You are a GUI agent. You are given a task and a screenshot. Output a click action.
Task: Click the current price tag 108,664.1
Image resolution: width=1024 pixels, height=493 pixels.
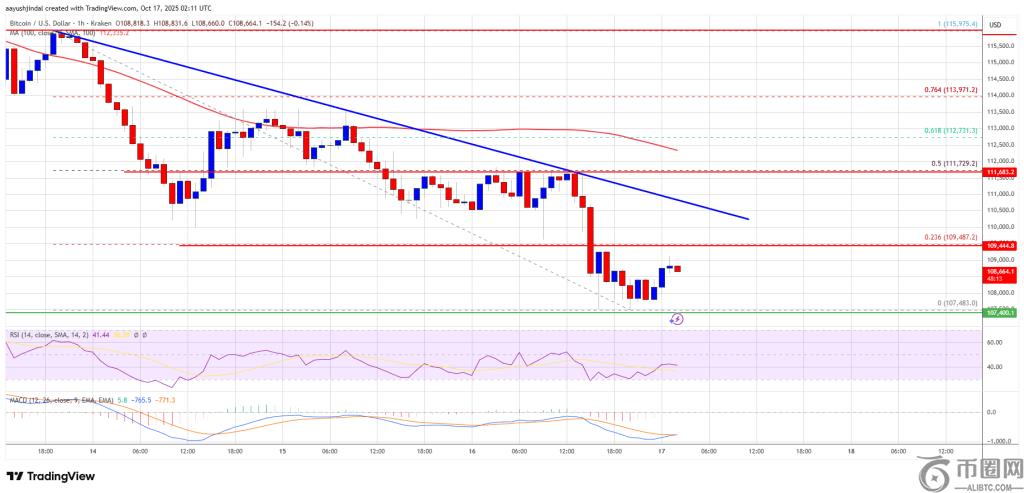1001,271
